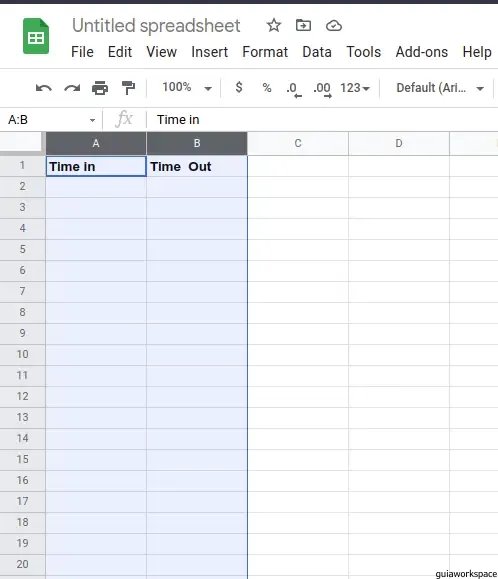
Task: Open the Default (Arial) font dropdown
Action: pos(440,88)
